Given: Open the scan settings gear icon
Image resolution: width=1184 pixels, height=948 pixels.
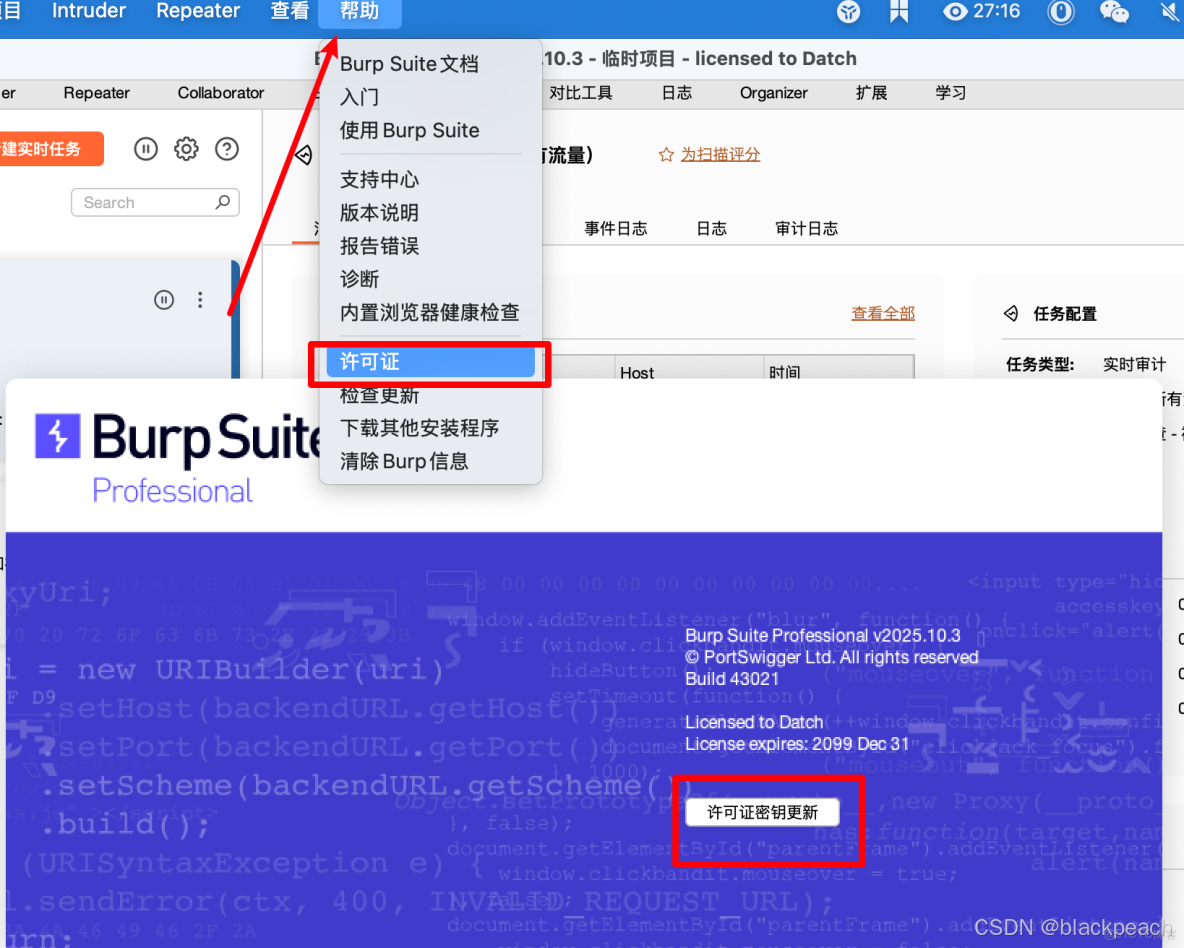Looking at the screenshot, I should coord(186,148).
